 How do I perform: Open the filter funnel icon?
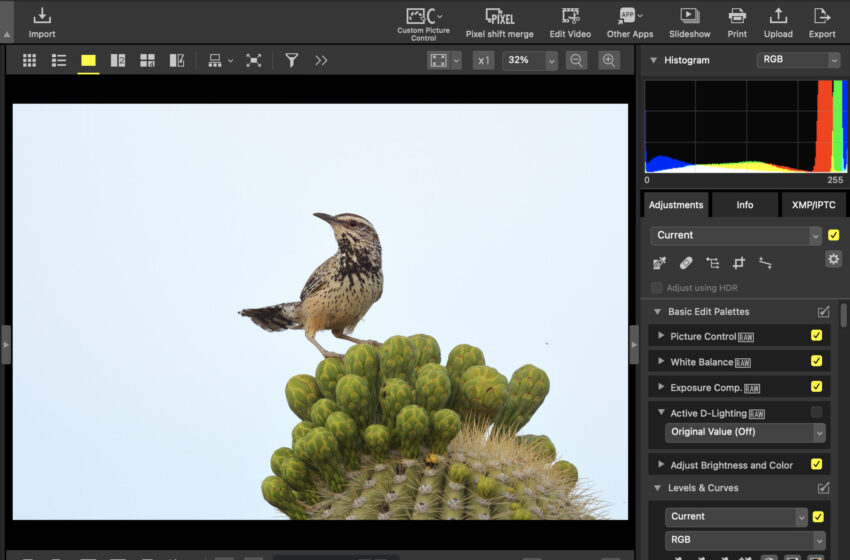click(291, 60)
